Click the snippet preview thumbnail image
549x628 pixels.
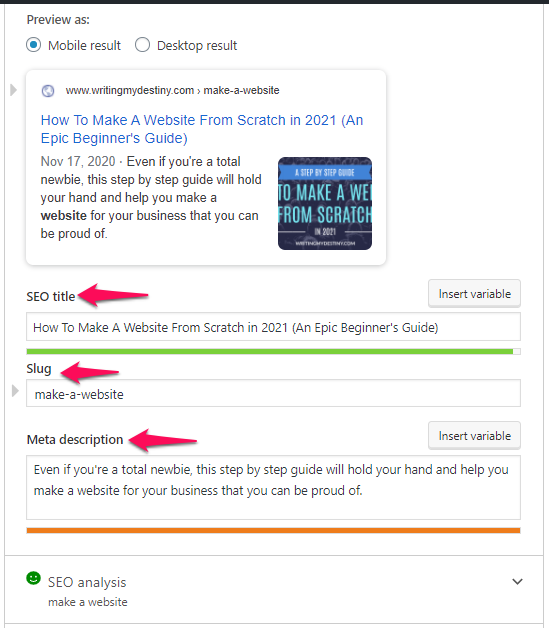[x=325, y=203]
